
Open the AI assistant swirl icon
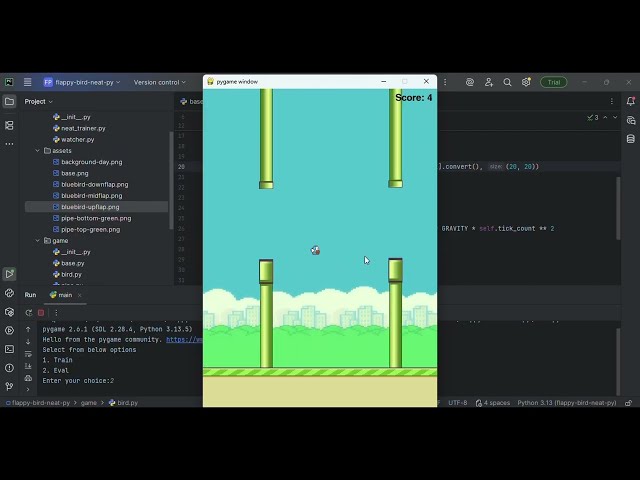point(470,82)
